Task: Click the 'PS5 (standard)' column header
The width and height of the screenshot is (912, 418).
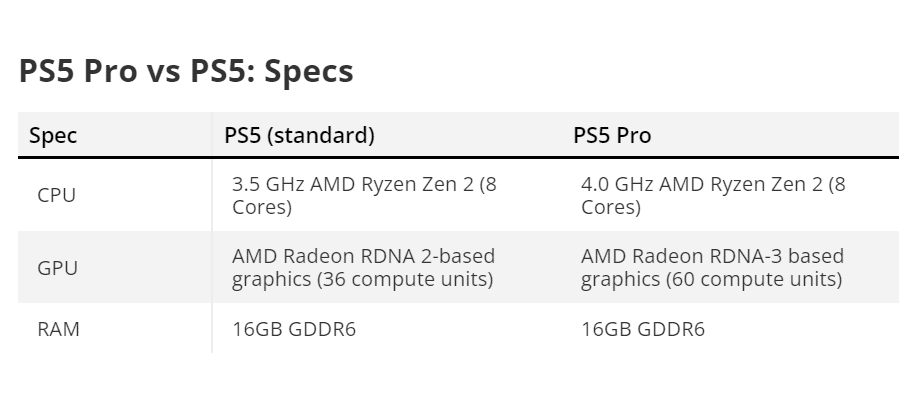Action: 300,135
